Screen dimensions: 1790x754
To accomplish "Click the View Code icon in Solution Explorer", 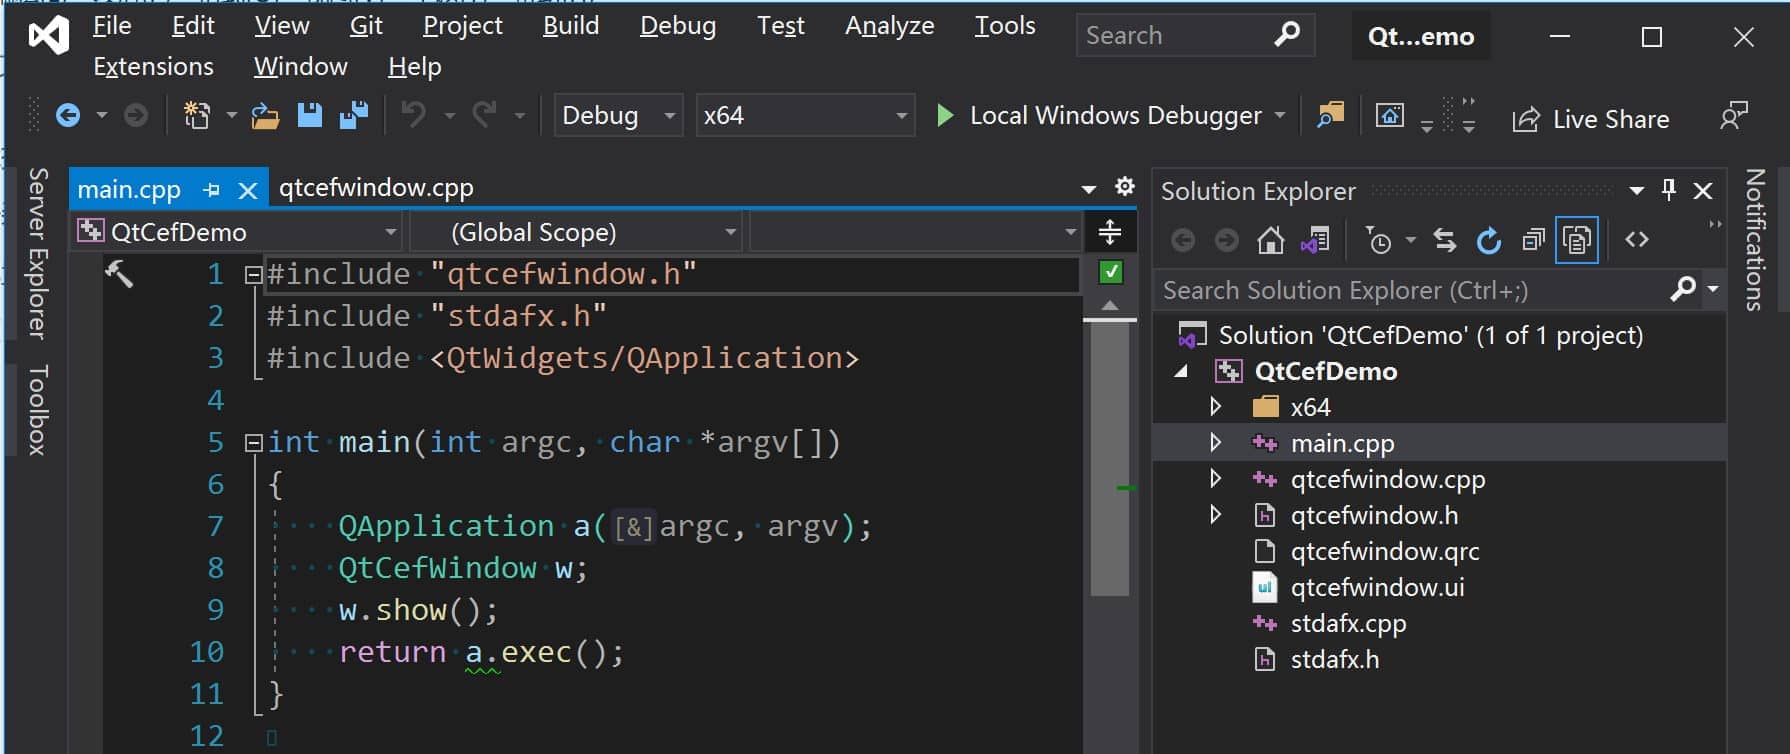I will pyautogui.click(x=1637, y=240).
